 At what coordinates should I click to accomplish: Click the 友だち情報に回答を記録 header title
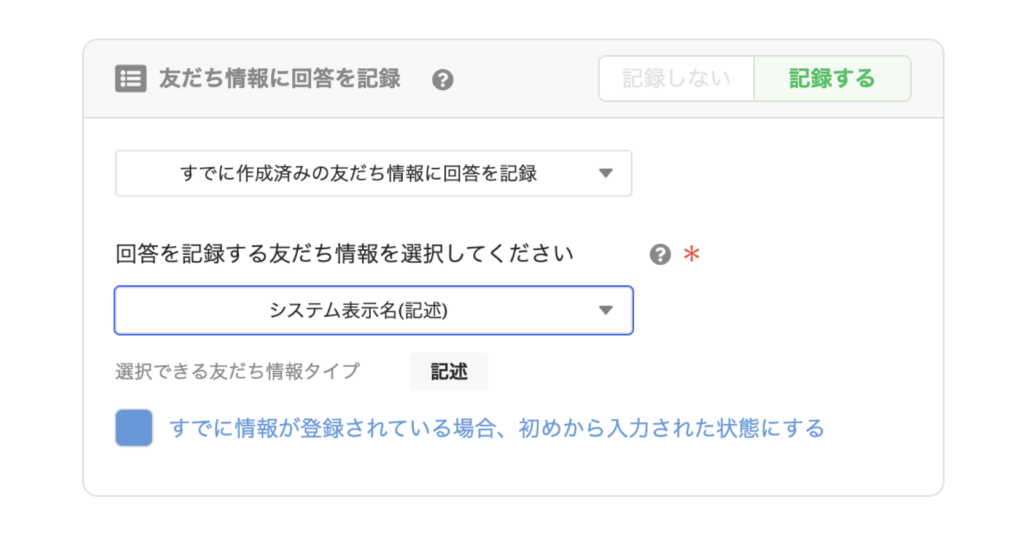280,79
